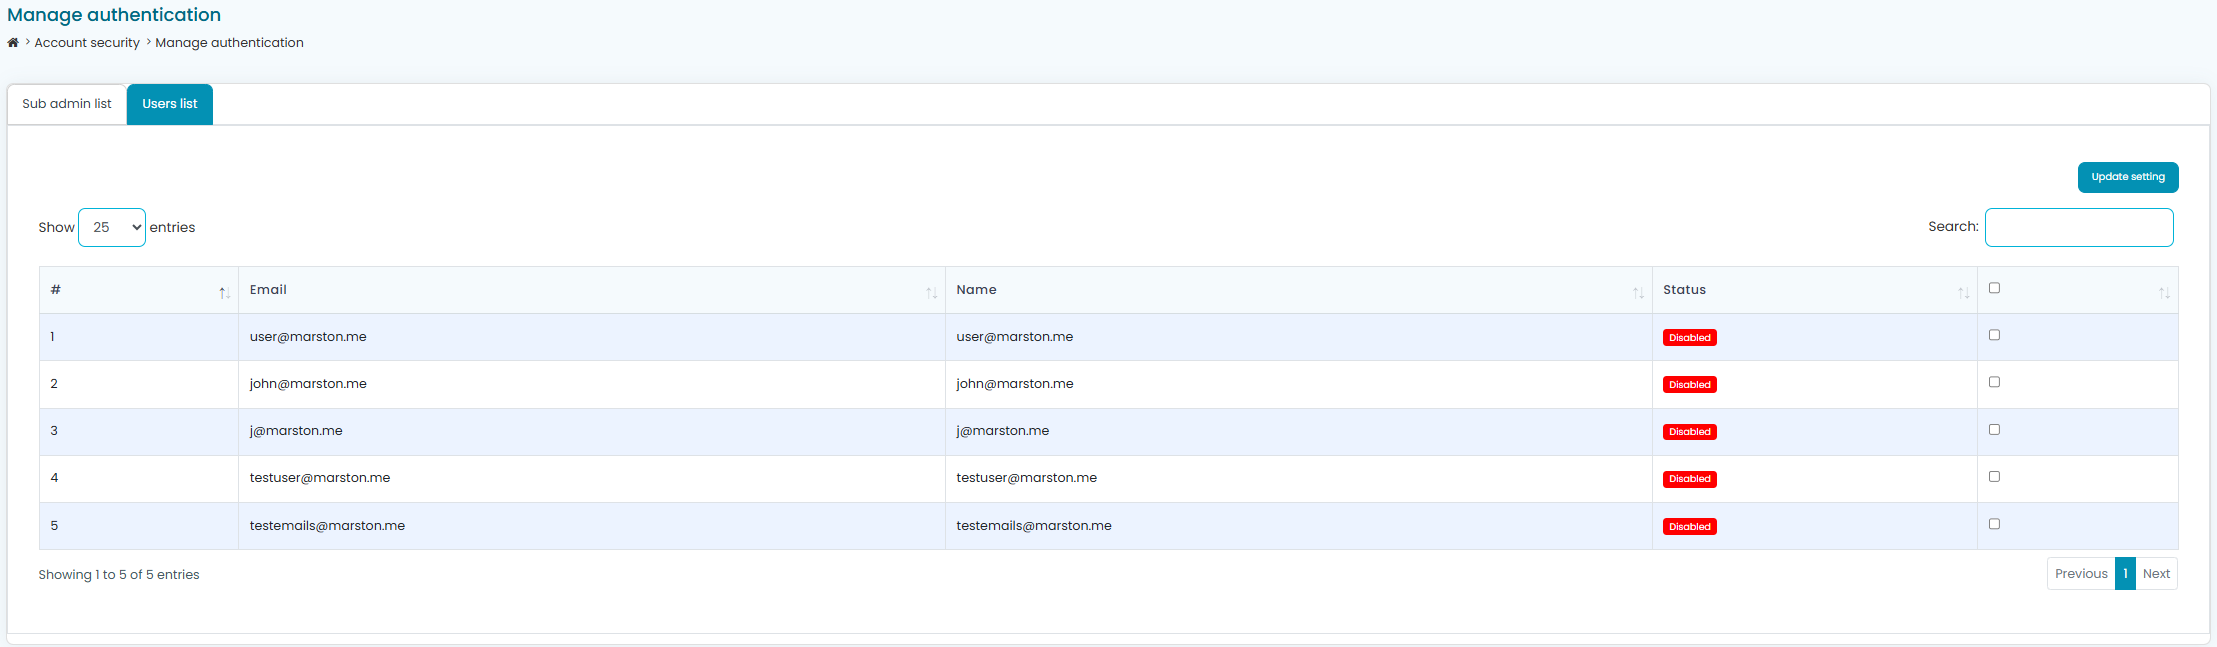2217x647 pixels.
Task: Click Manage authentication breadcrumb
Action: (229, 43)
